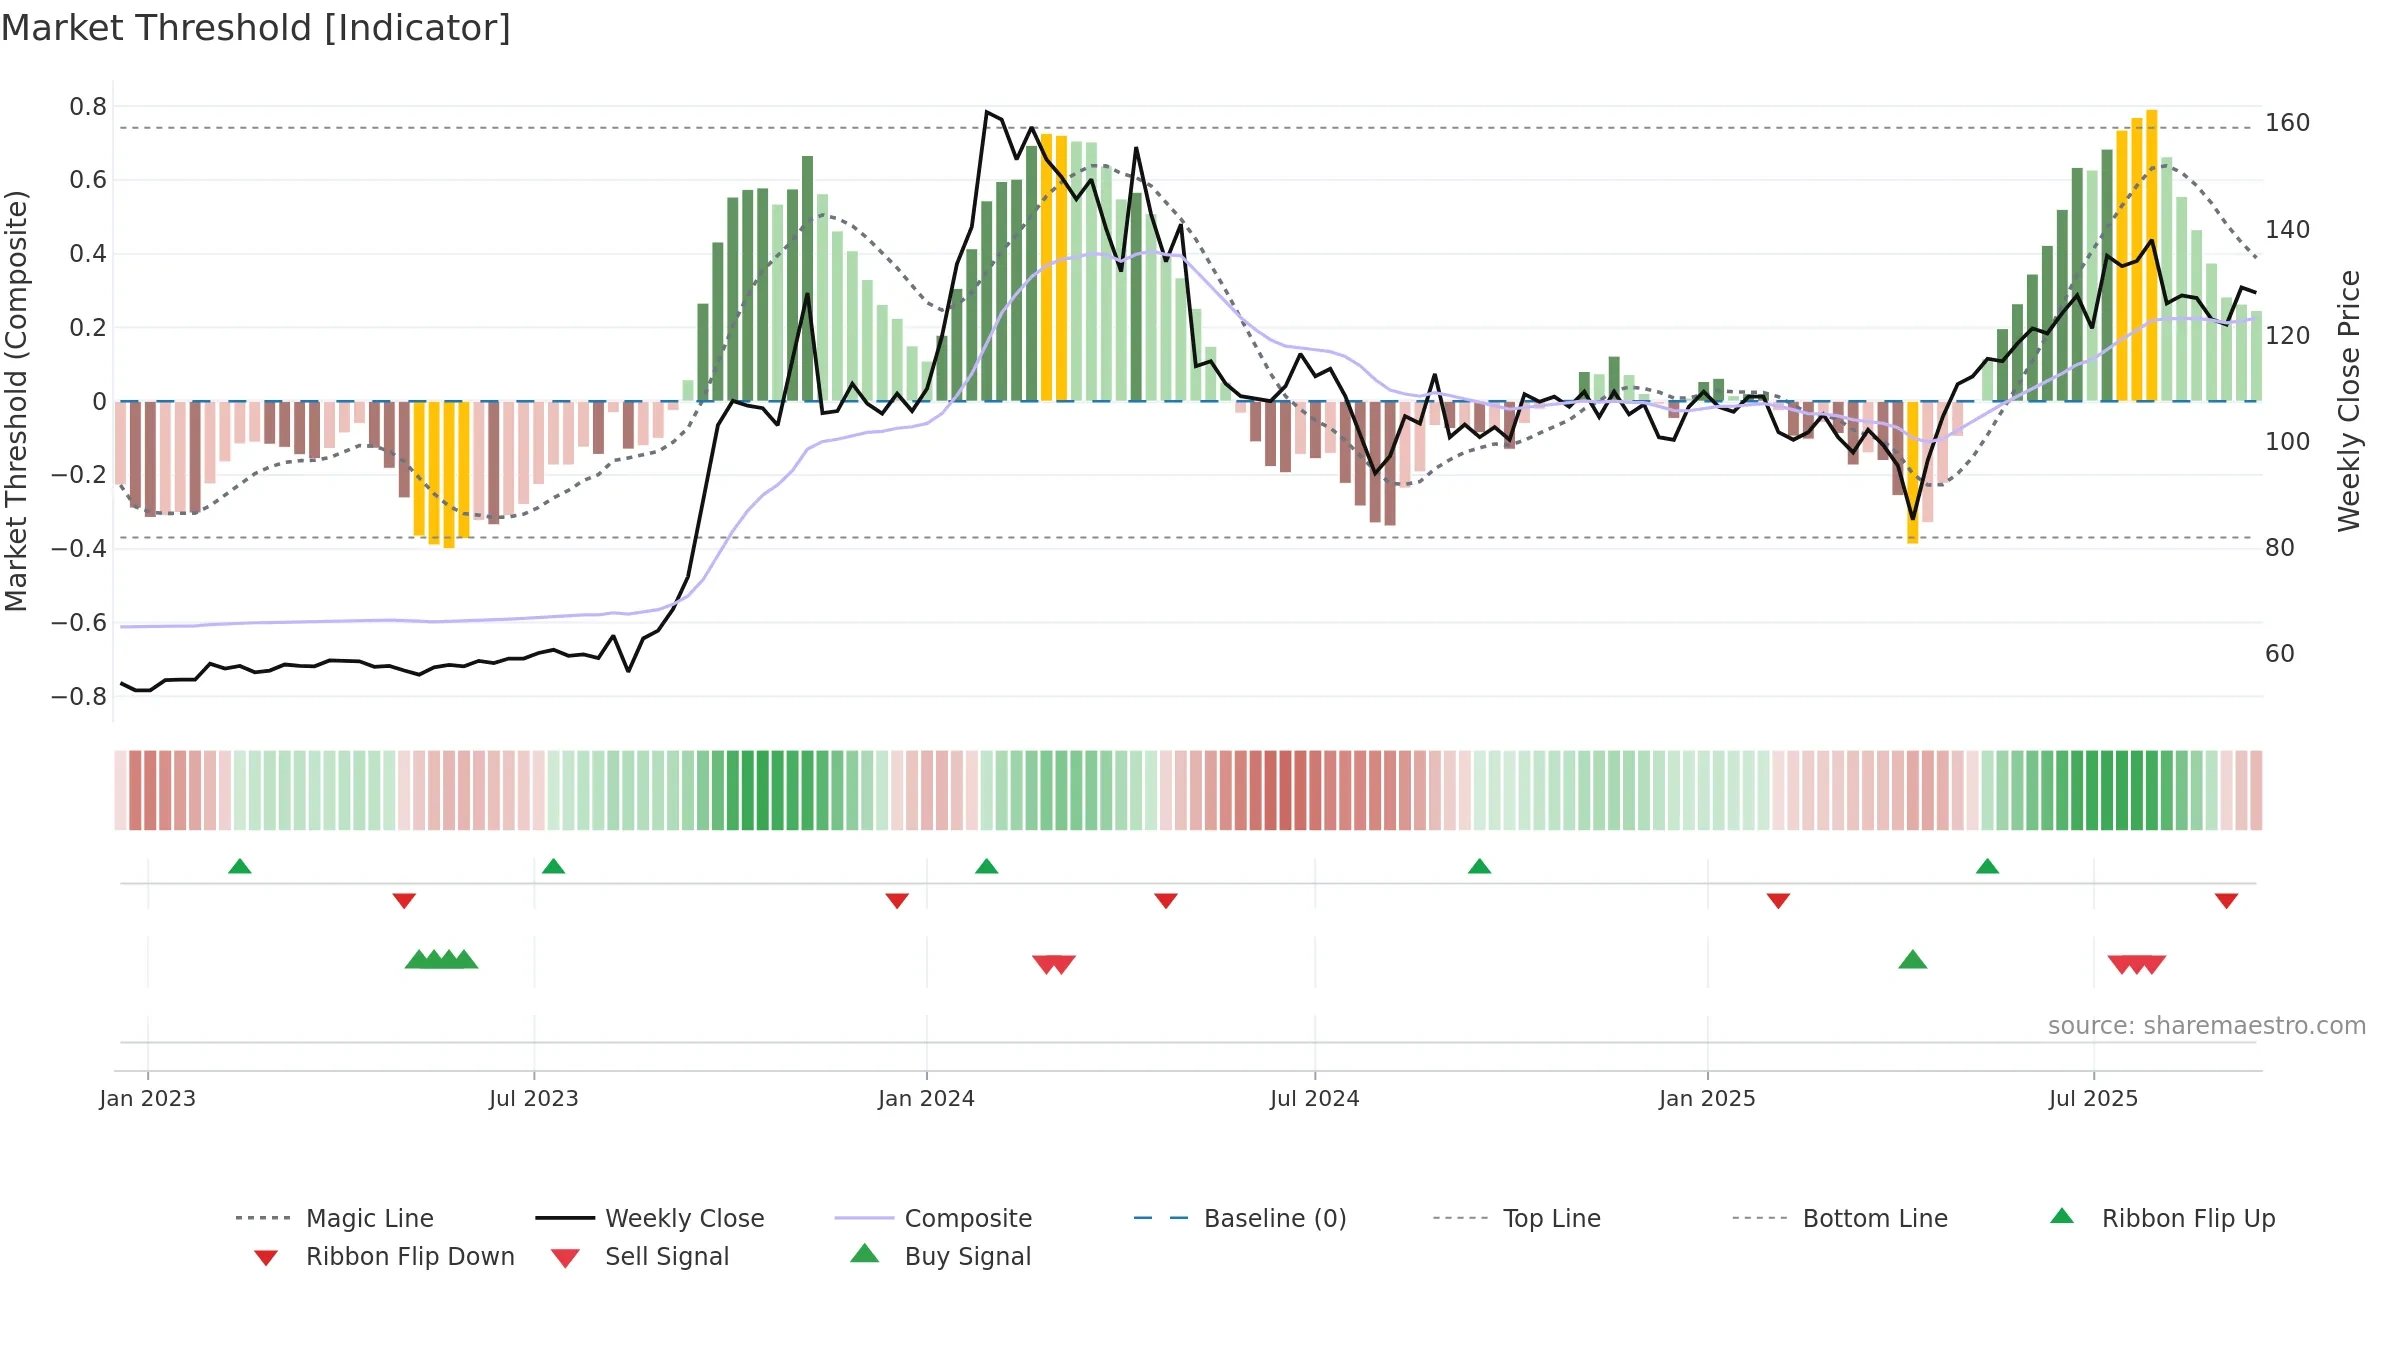Image resolution: width=2400 pixels, height=1350 pixels.
Task: Click the Ribbon Flip Up marker in September 2024
Action: [1480, 866]
